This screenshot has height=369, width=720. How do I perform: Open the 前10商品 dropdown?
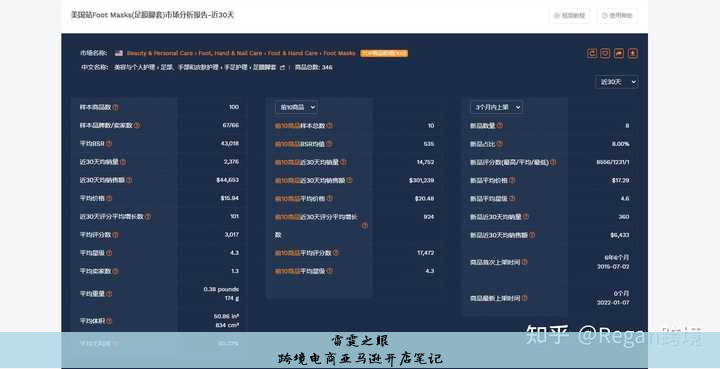(296, 107)
